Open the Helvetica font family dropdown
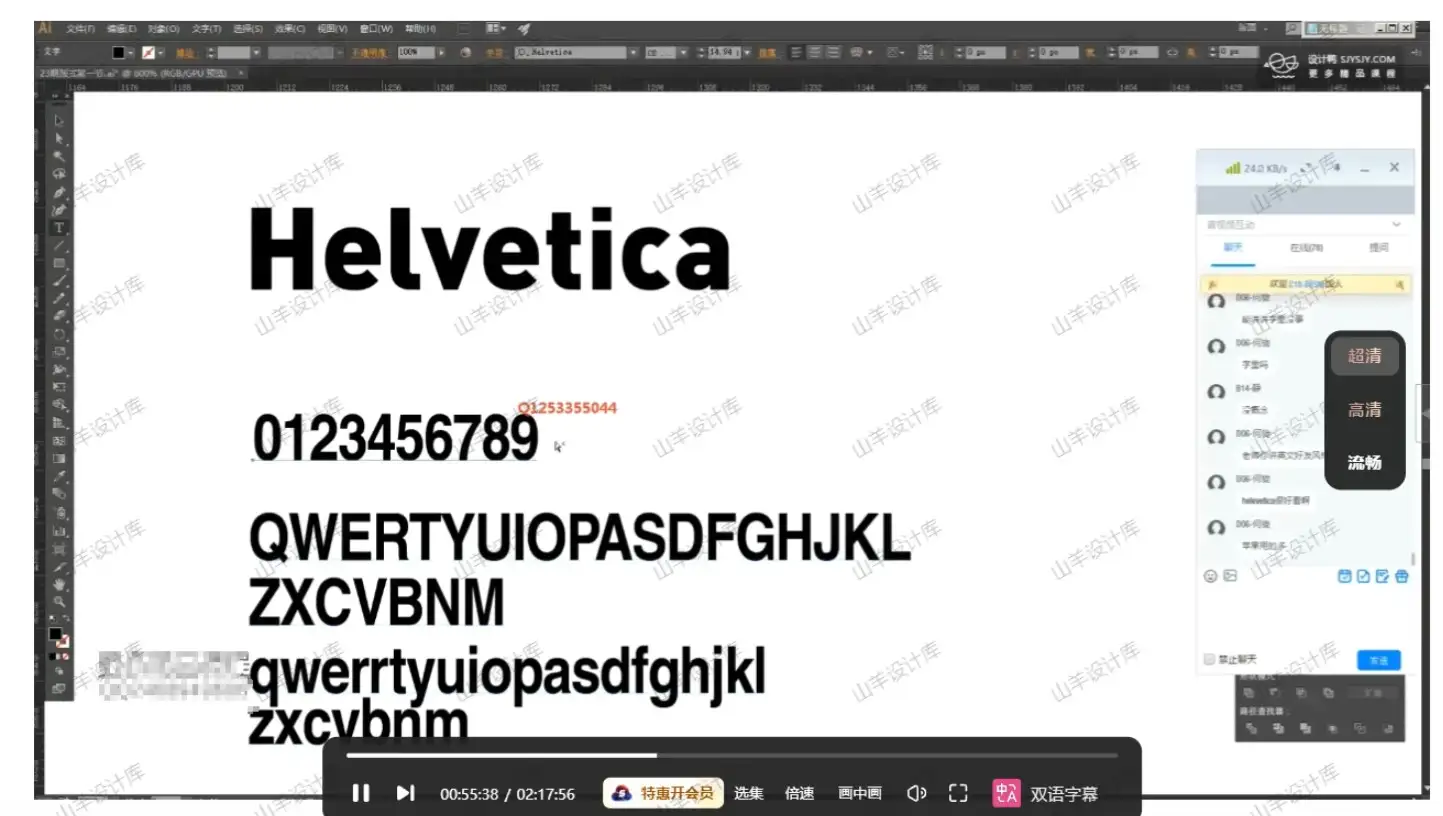 coord(633,52)
